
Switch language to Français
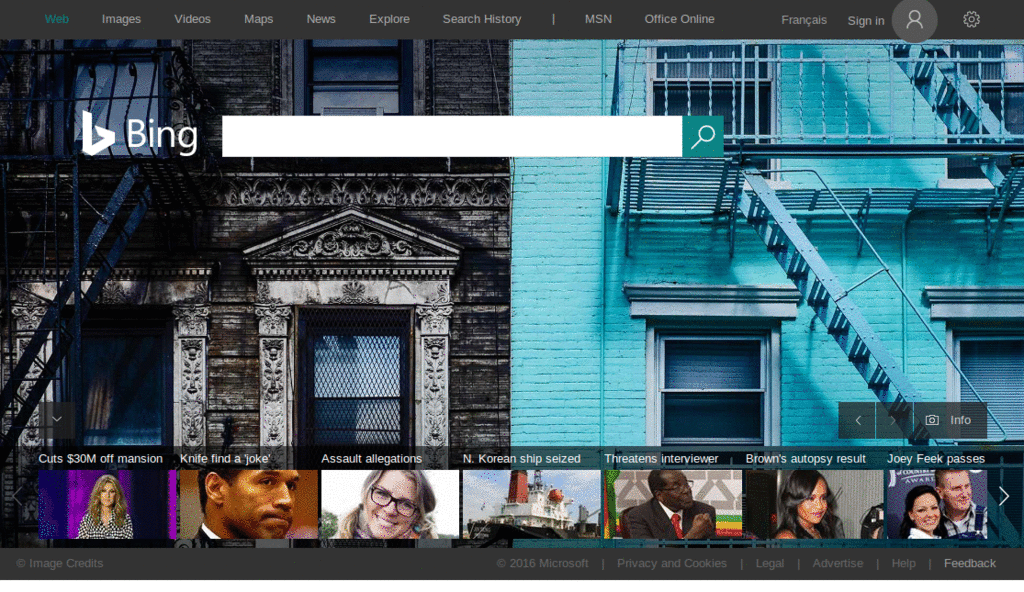click(x=804, y=20)
